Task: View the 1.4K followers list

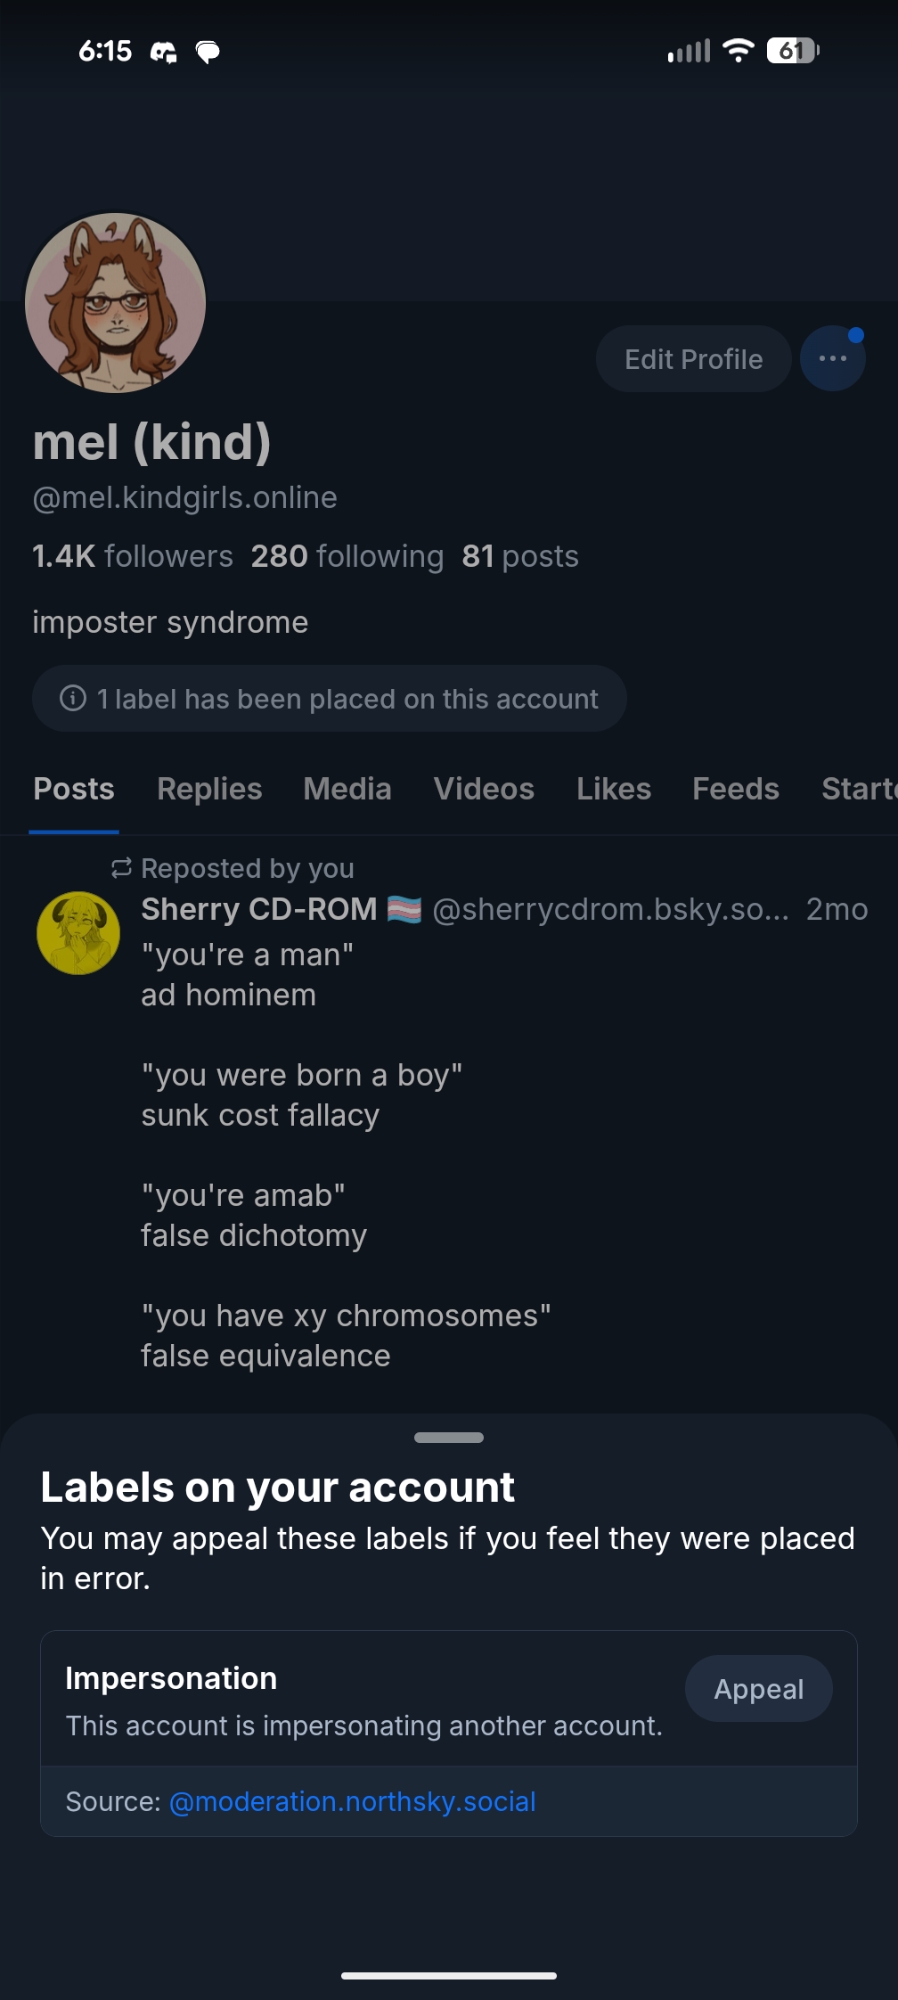Action: [x=132, y=556]
